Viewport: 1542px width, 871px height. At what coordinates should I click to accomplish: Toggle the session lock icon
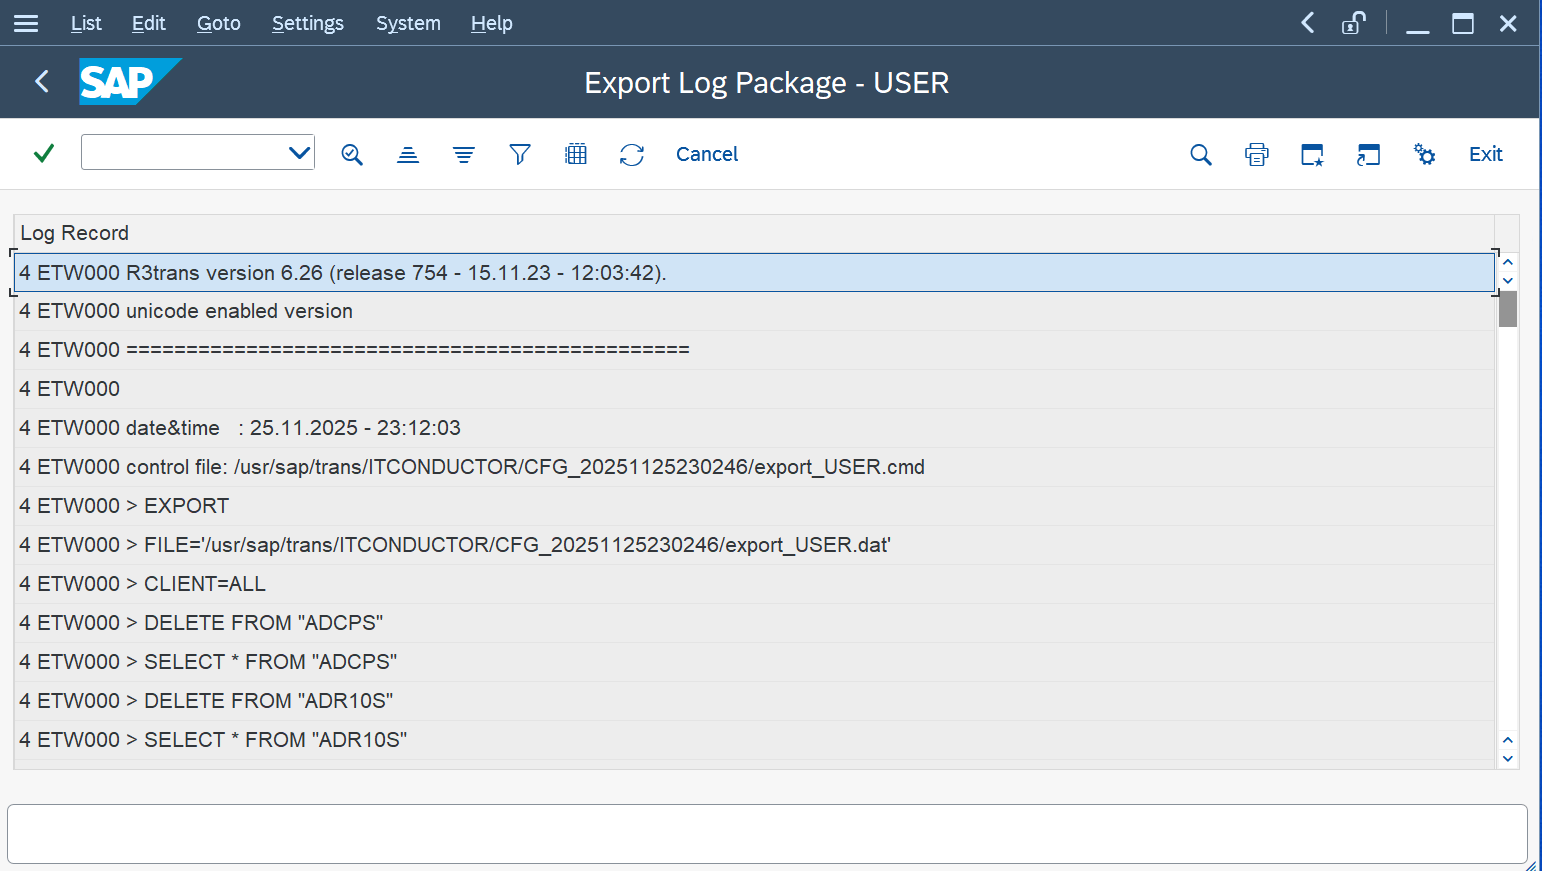pos(1354,23)
